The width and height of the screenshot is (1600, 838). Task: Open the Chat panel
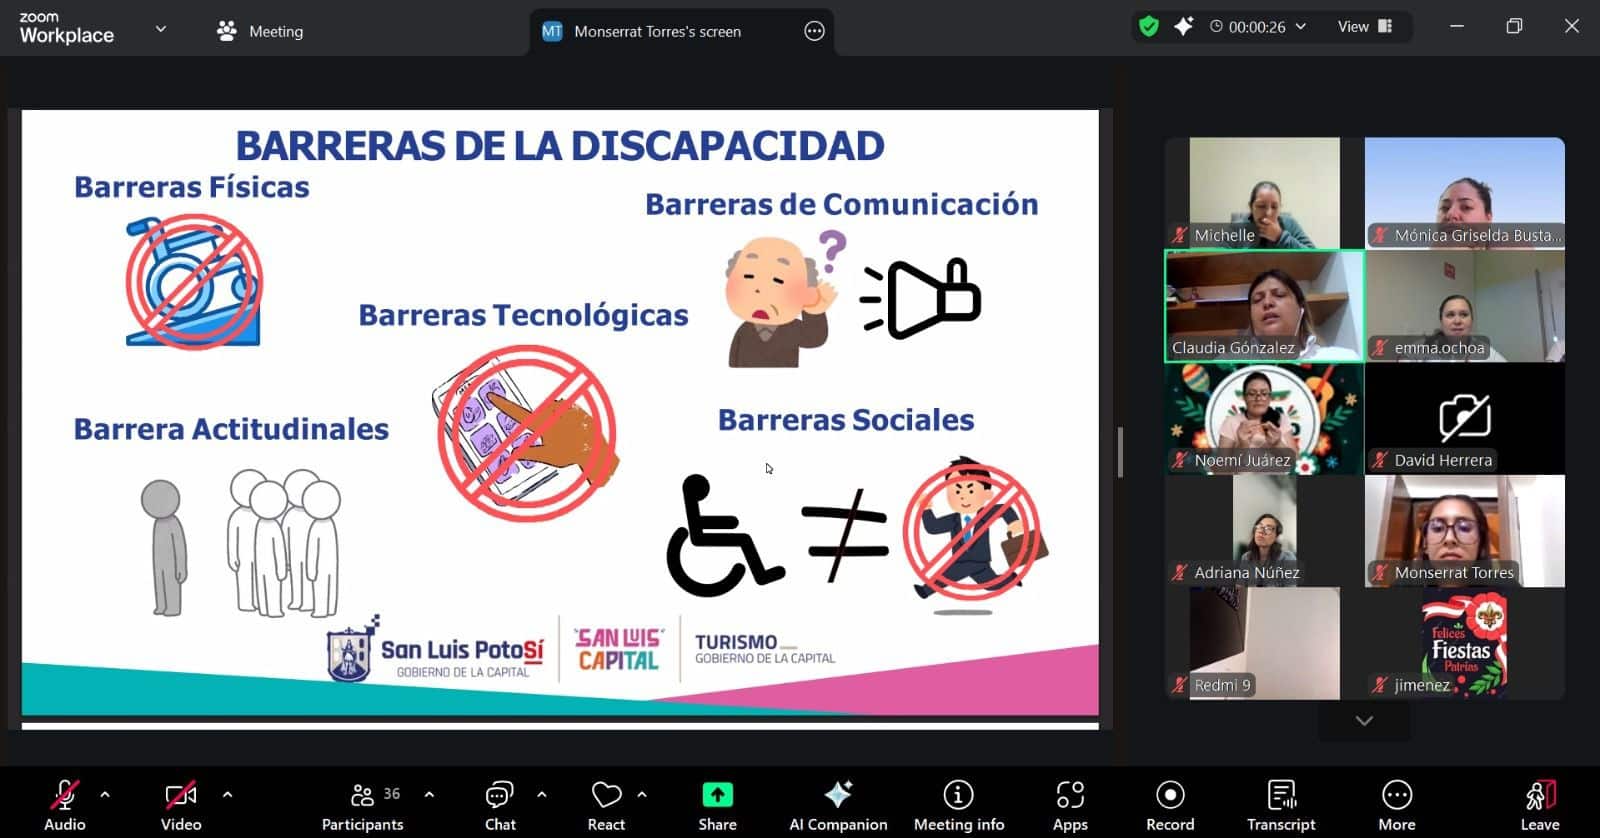click(x=499, y=806)
